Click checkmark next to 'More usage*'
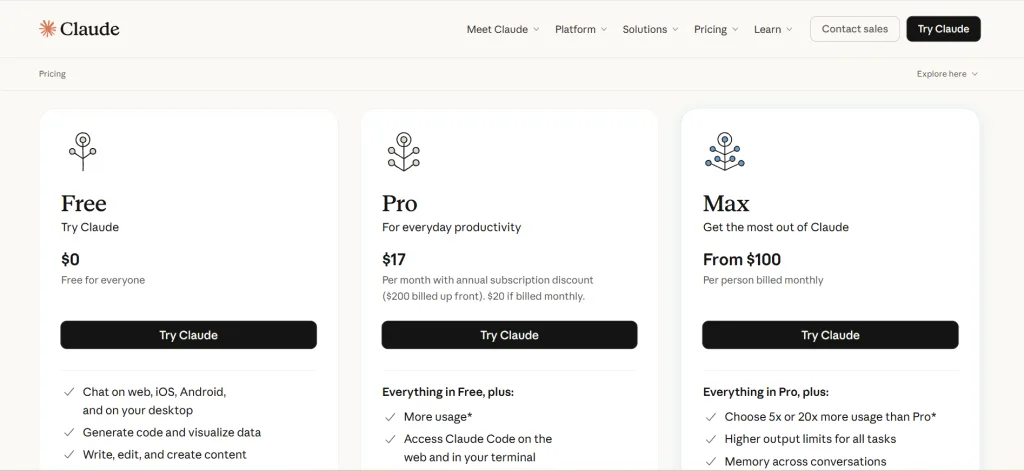Viewport: 1024px width, 471px height. 390,417
